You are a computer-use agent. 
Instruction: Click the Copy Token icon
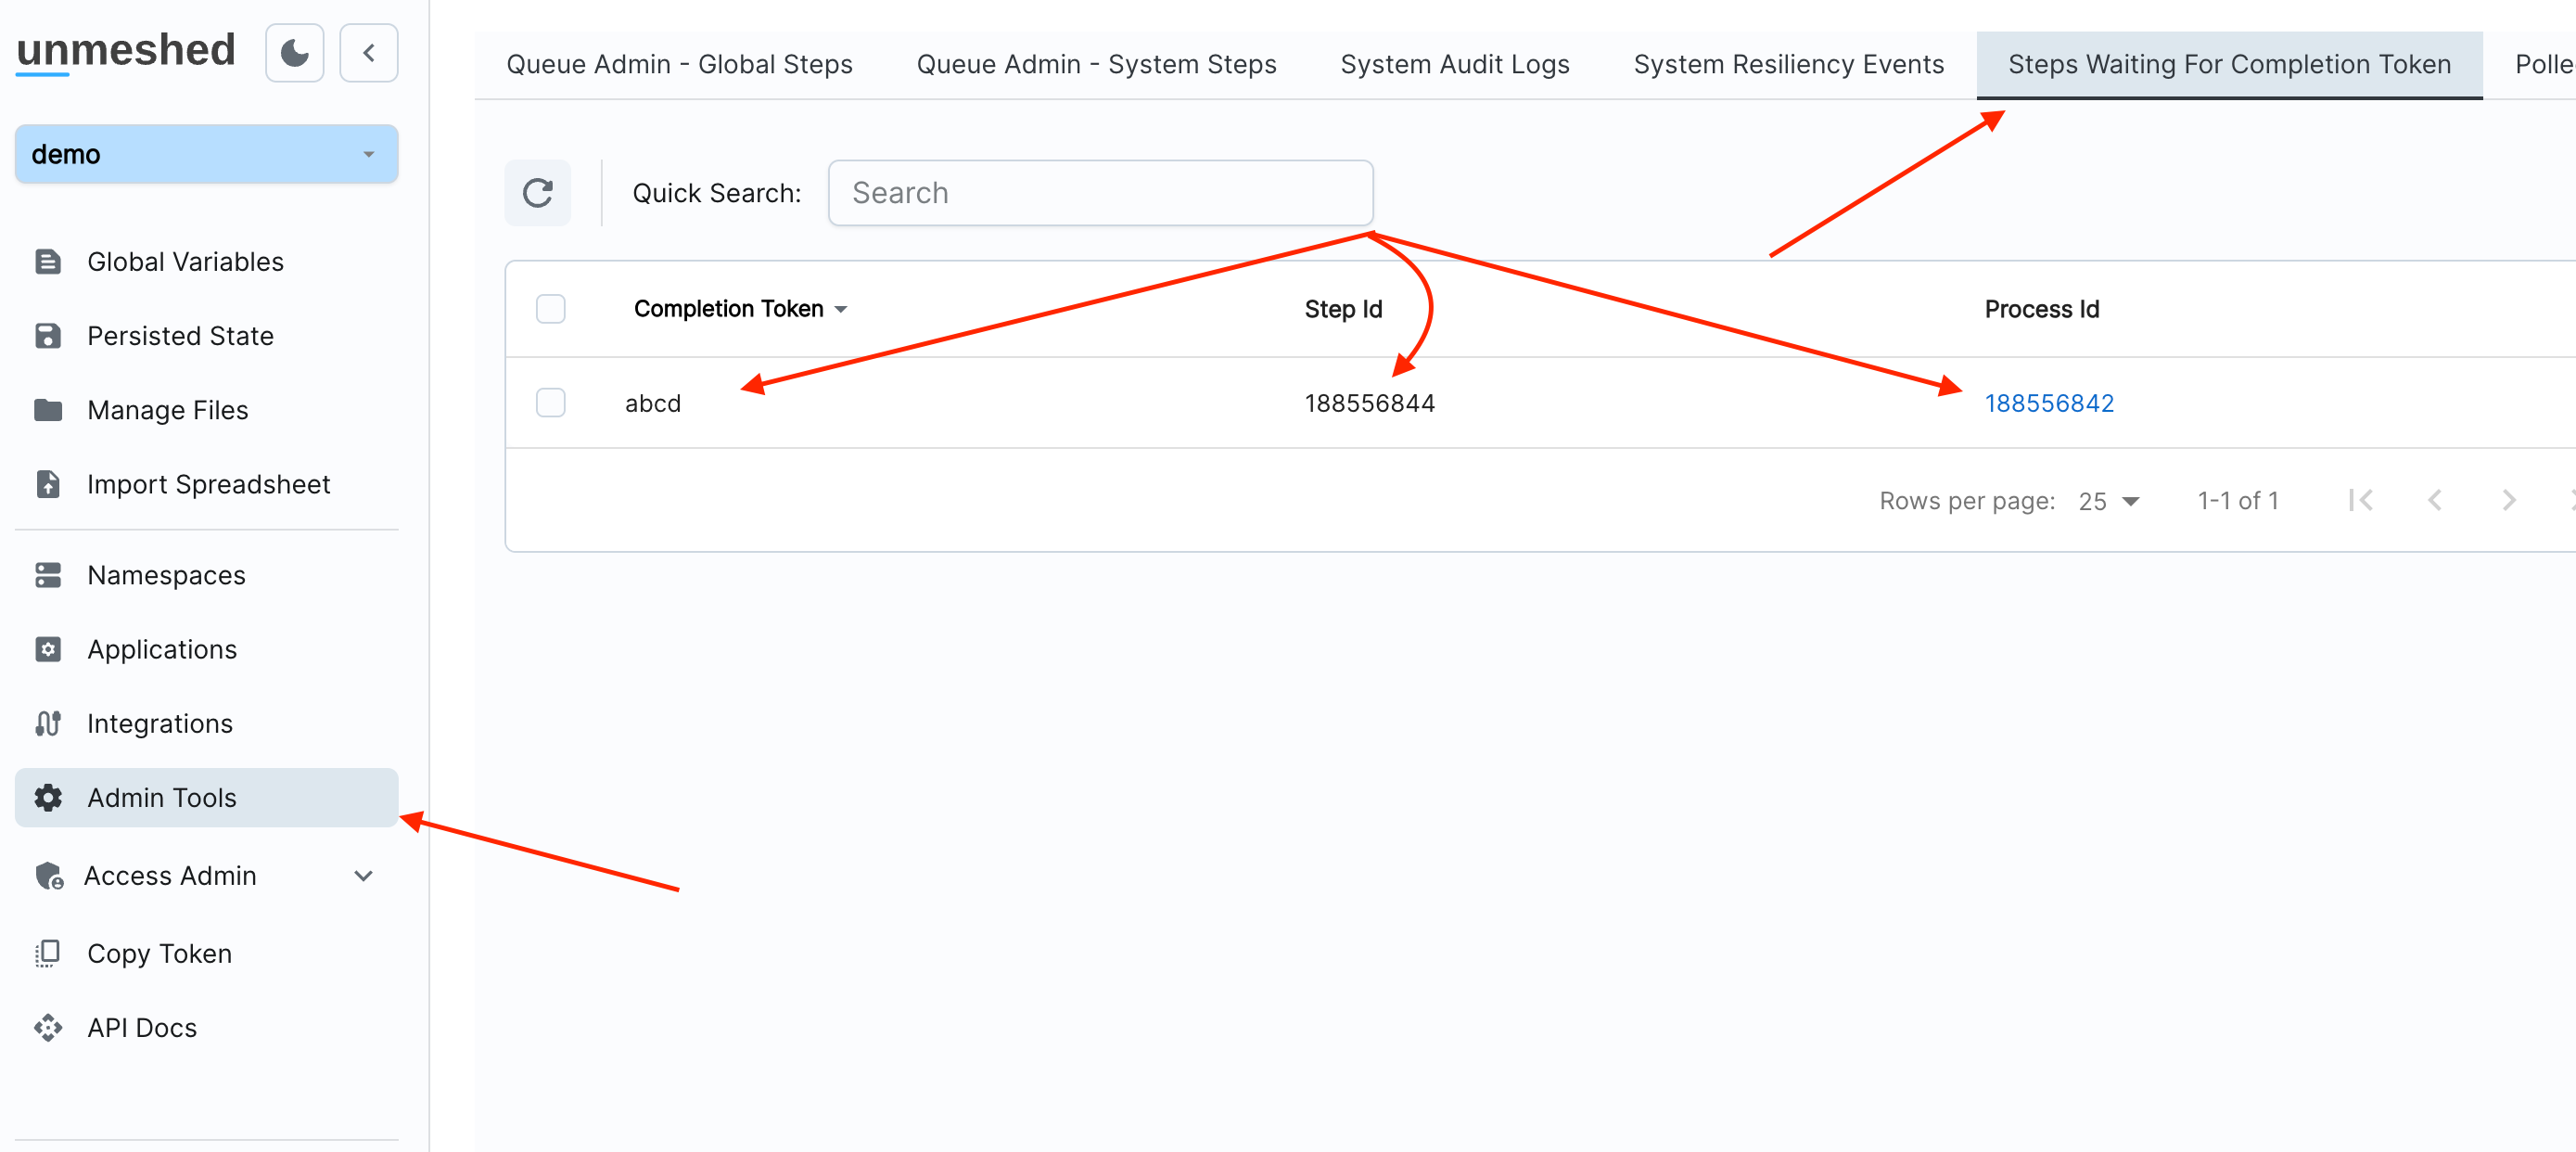point(48,953)
